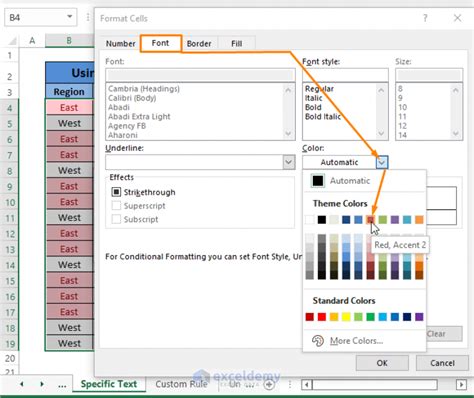Click the select-all corner of worksheet

[12, 41]
